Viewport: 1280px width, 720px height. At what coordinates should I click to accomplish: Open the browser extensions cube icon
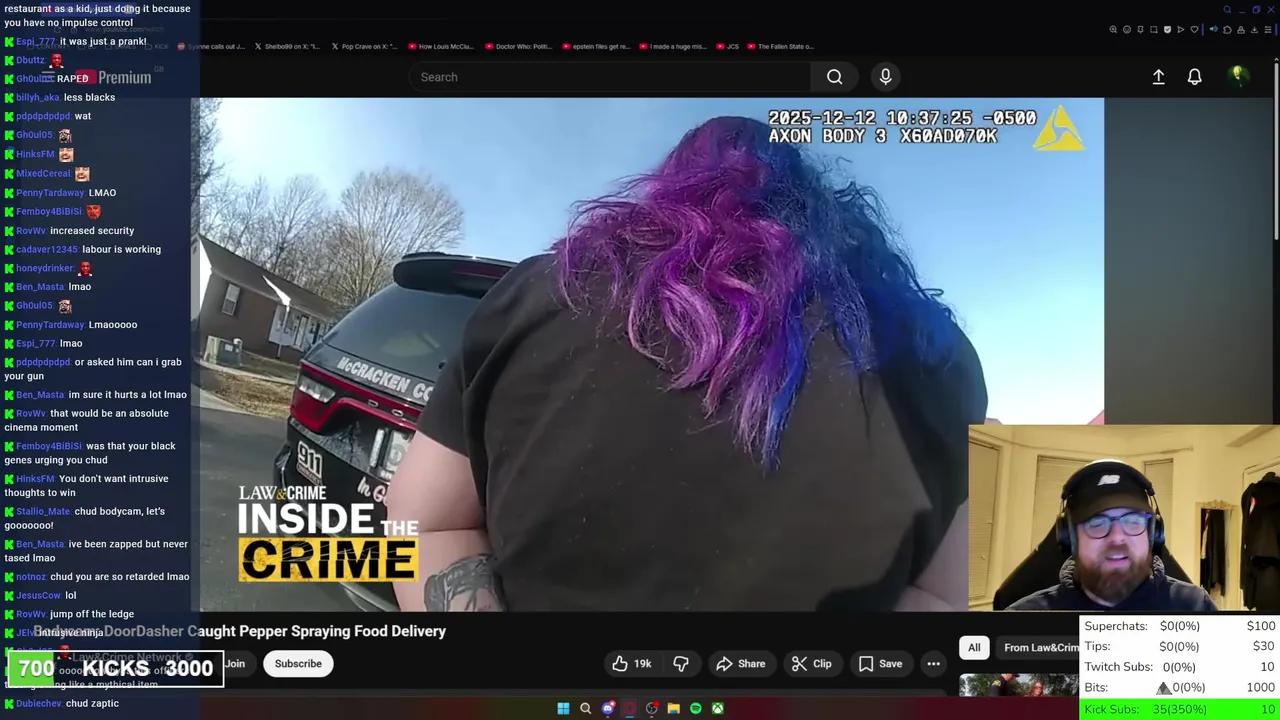(x=1227, y=30)
